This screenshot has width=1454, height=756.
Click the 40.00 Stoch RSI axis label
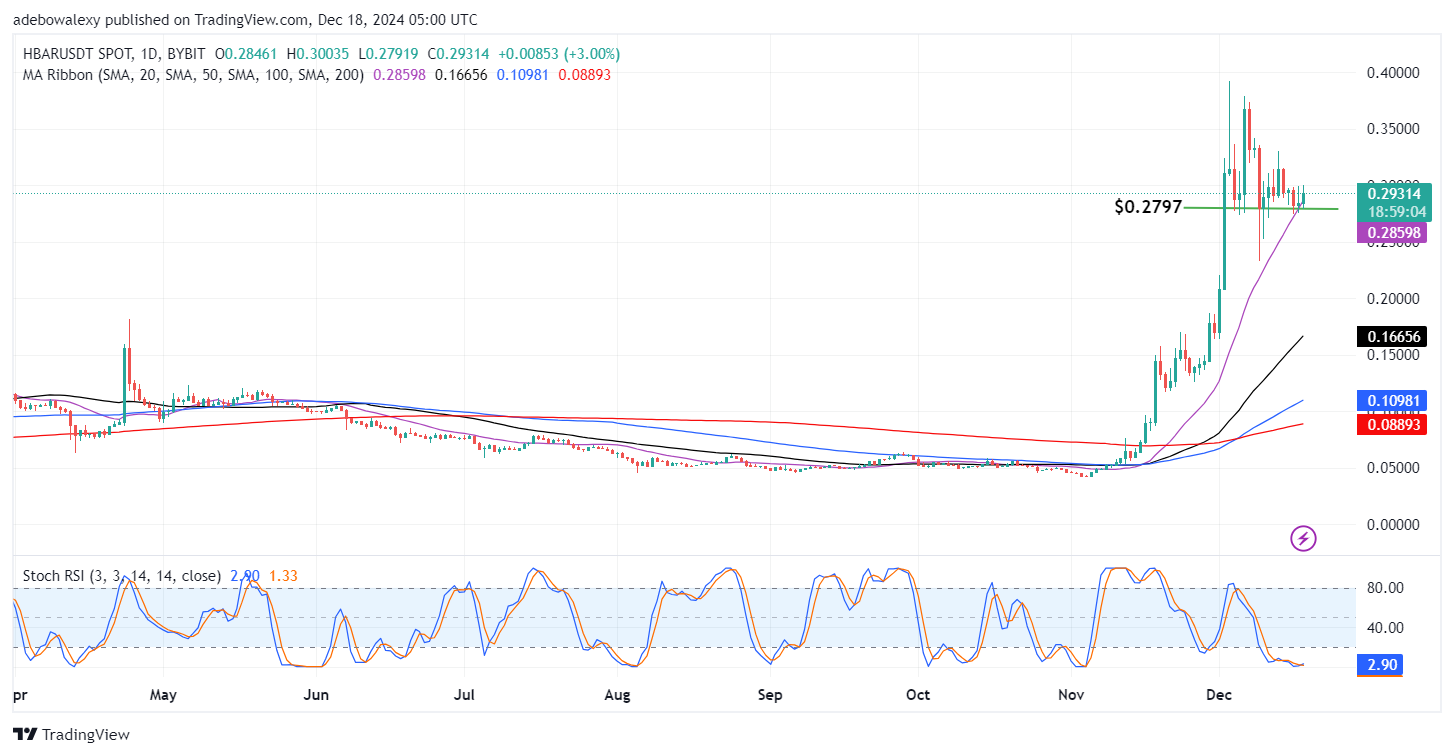(x=1383, y=627)
